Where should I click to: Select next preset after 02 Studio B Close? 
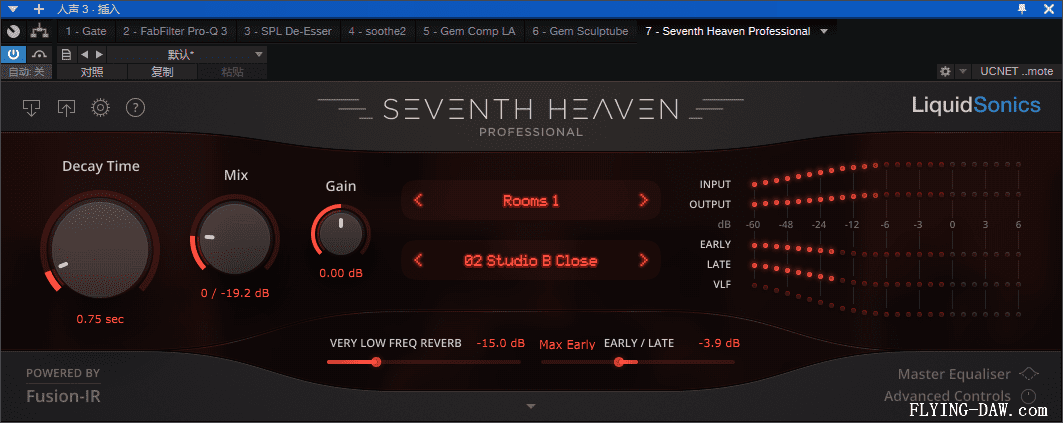(643, 261)
